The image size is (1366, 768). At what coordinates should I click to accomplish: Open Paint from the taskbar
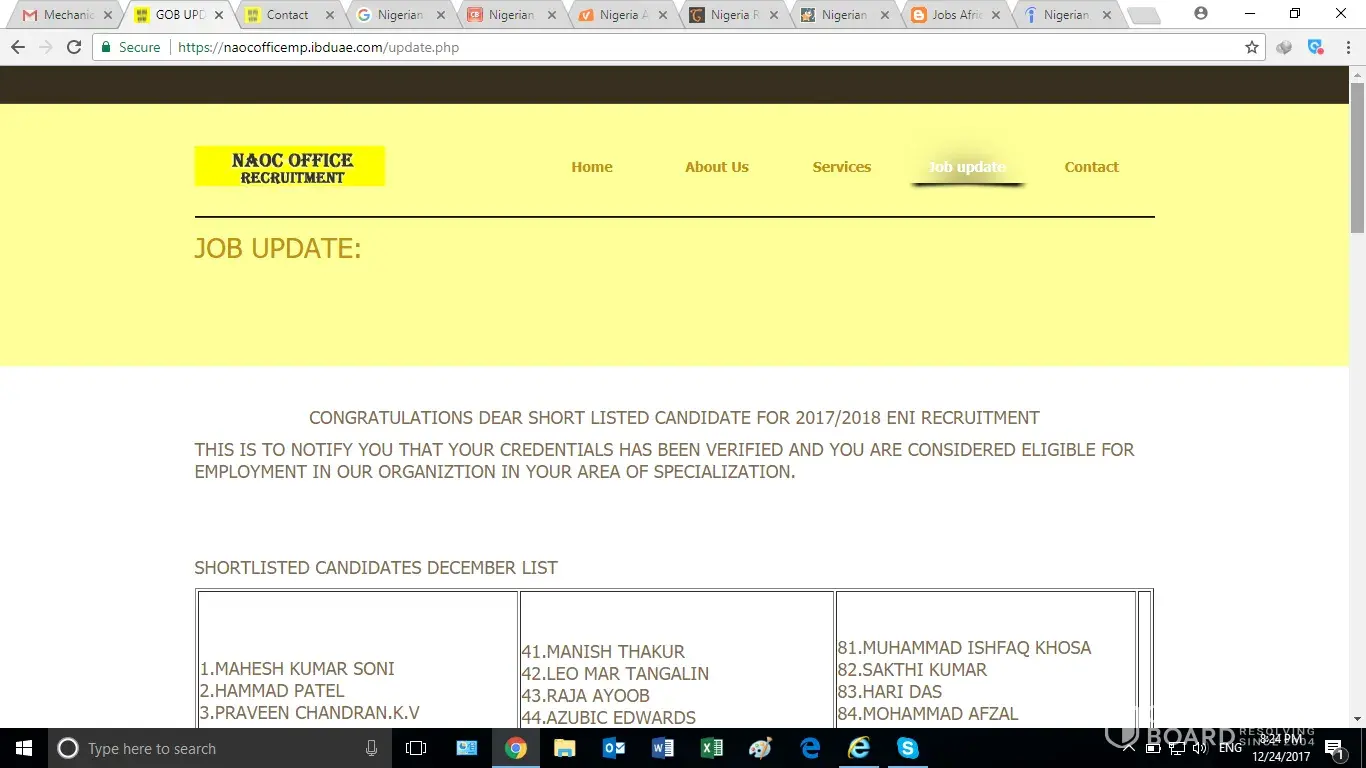(x=761, y=748)
